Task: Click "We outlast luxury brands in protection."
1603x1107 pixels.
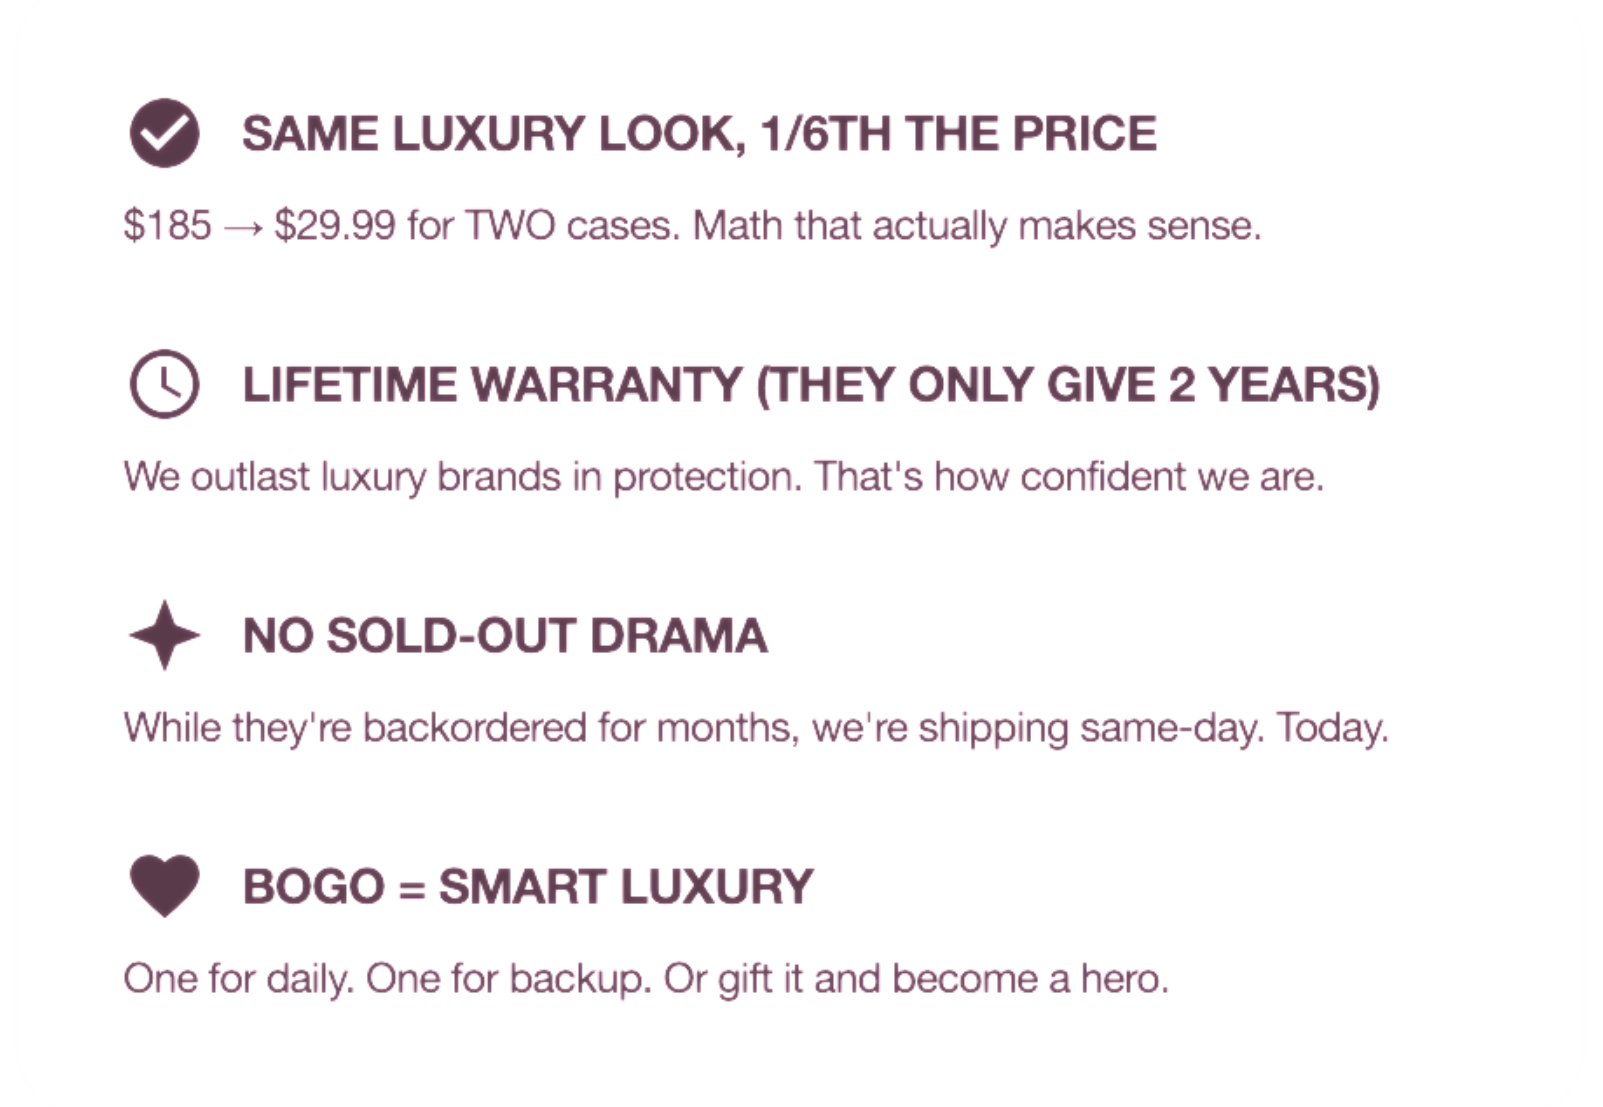Action: coord(462,477)
